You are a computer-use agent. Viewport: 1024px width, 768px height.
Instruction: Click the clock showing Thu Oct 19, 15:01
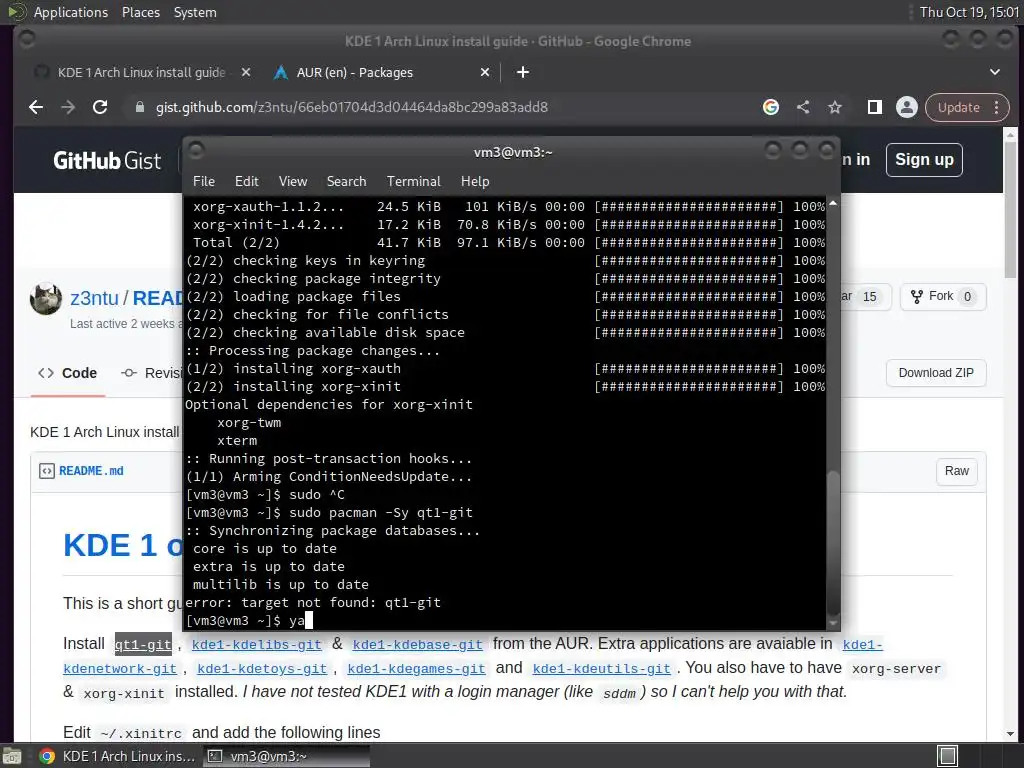pyautogui.click(x=968, y=12)
